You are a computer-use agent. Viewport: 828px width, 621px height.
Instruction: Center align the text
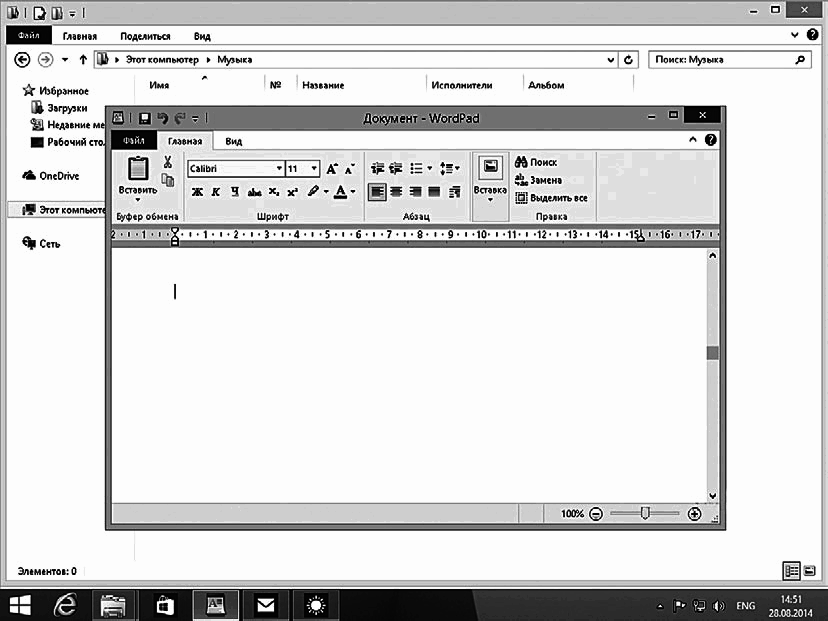coord(396,192)
